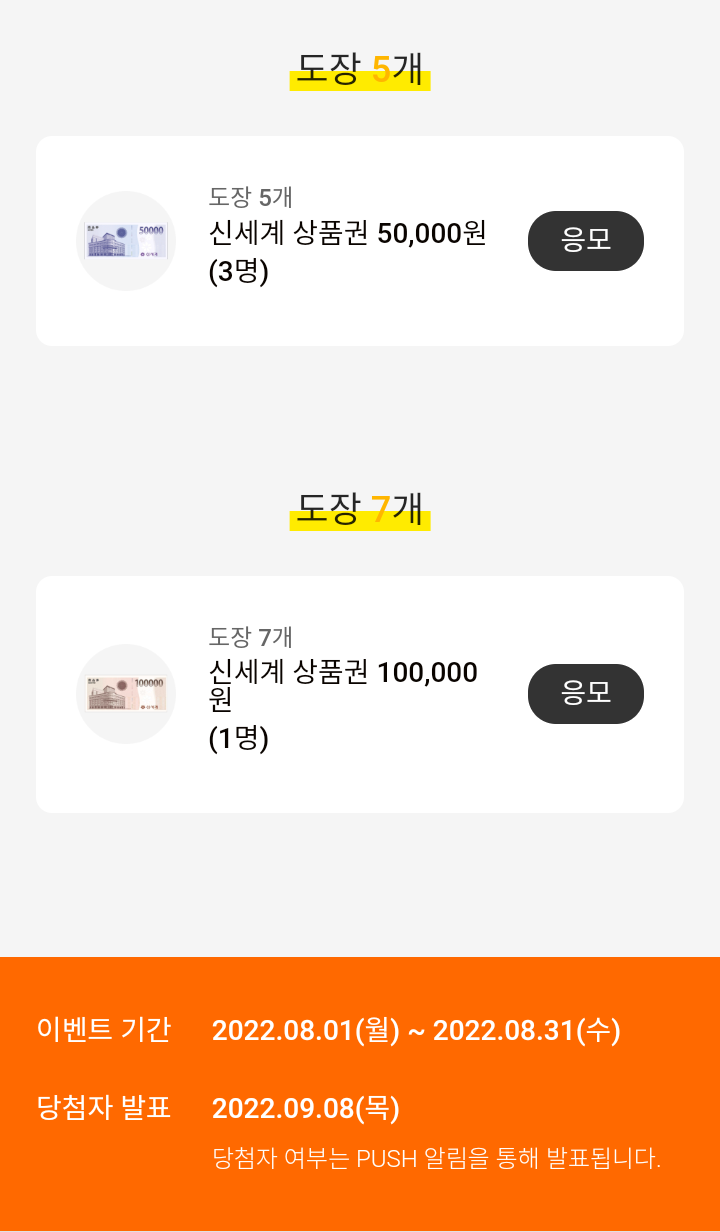Click the event start date 2022.08.01(월)

306,1030
